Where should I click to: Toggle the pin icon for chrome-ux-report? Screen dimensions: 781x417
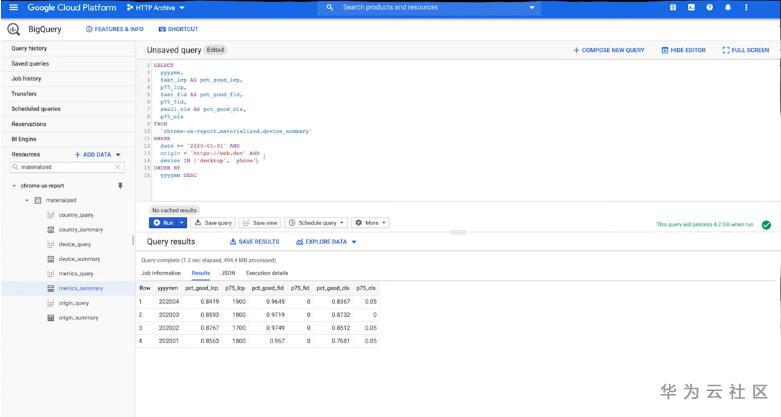(x=120, y=186)
